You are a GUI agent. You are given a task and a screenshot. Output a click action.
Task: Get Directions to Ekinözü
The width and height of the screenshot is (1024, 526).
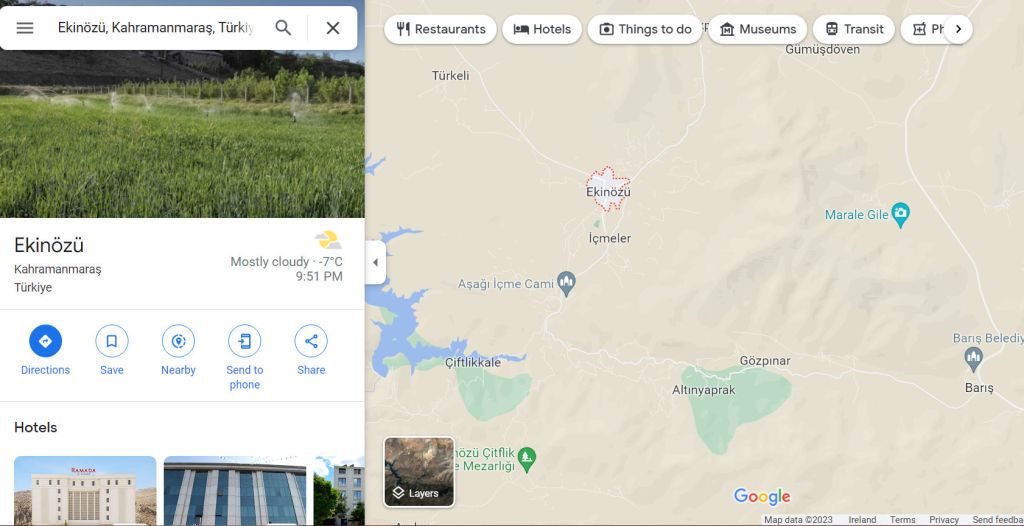45,341
